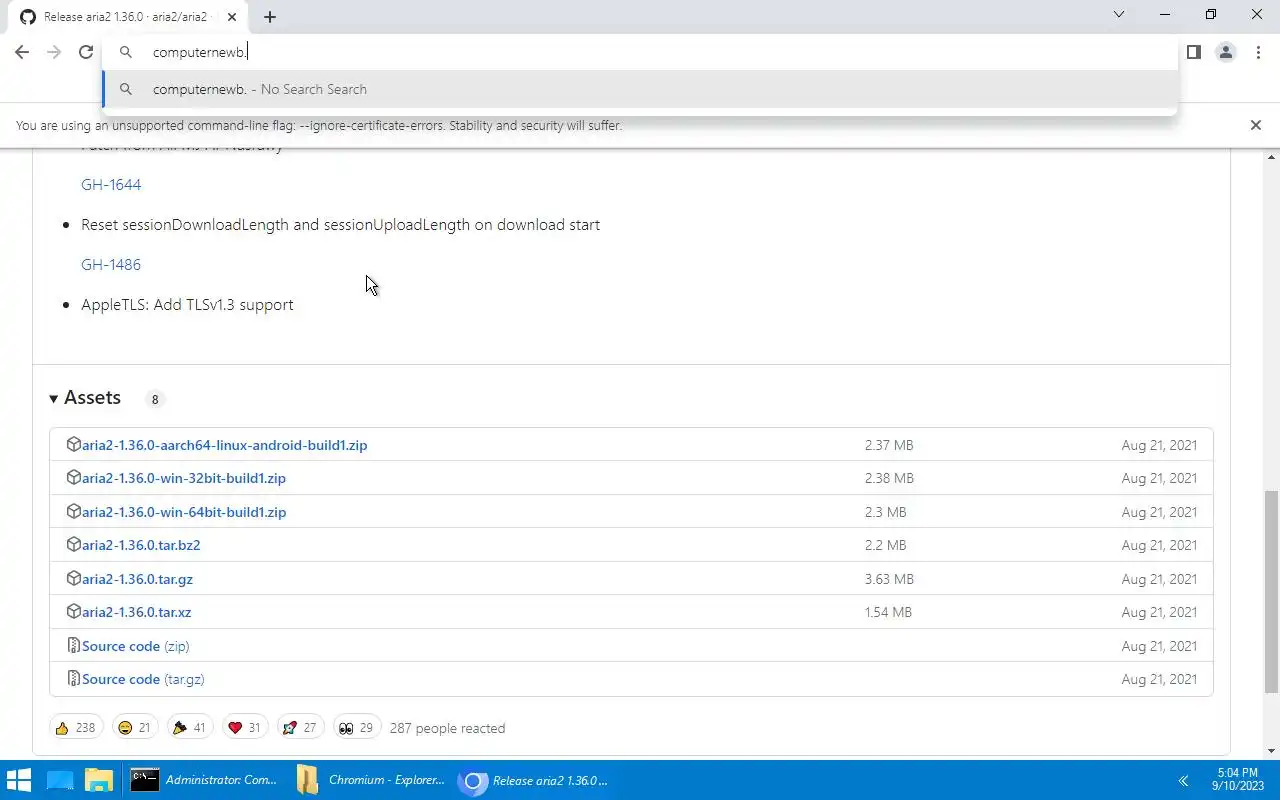The height and width of the screenshot is (800, 1280).
Task: Open the desktop icon in the taskbar
Action: pos(60,780)
